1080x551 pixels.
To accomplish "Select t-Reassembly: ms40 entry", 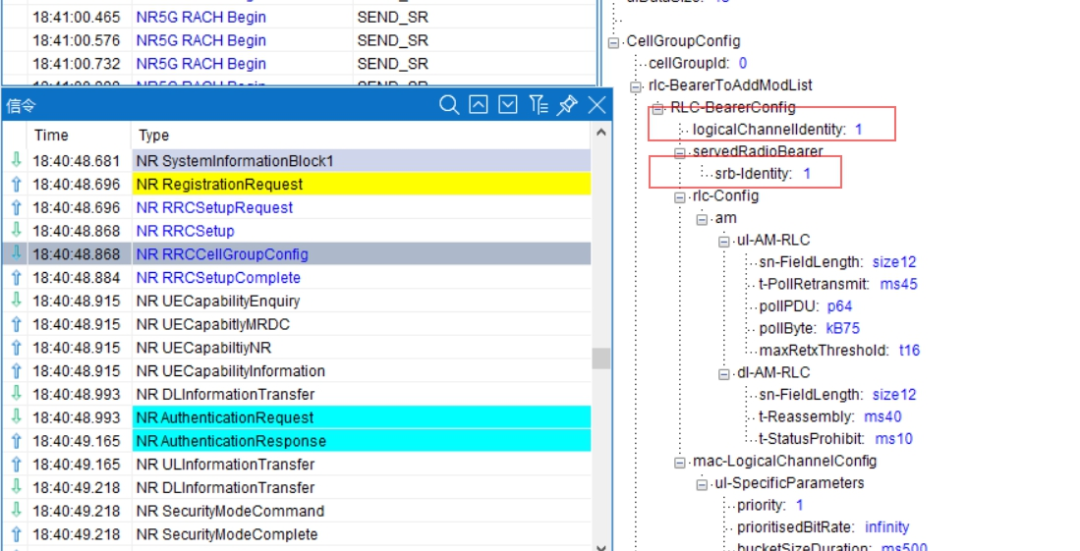I will click(830, 417).
